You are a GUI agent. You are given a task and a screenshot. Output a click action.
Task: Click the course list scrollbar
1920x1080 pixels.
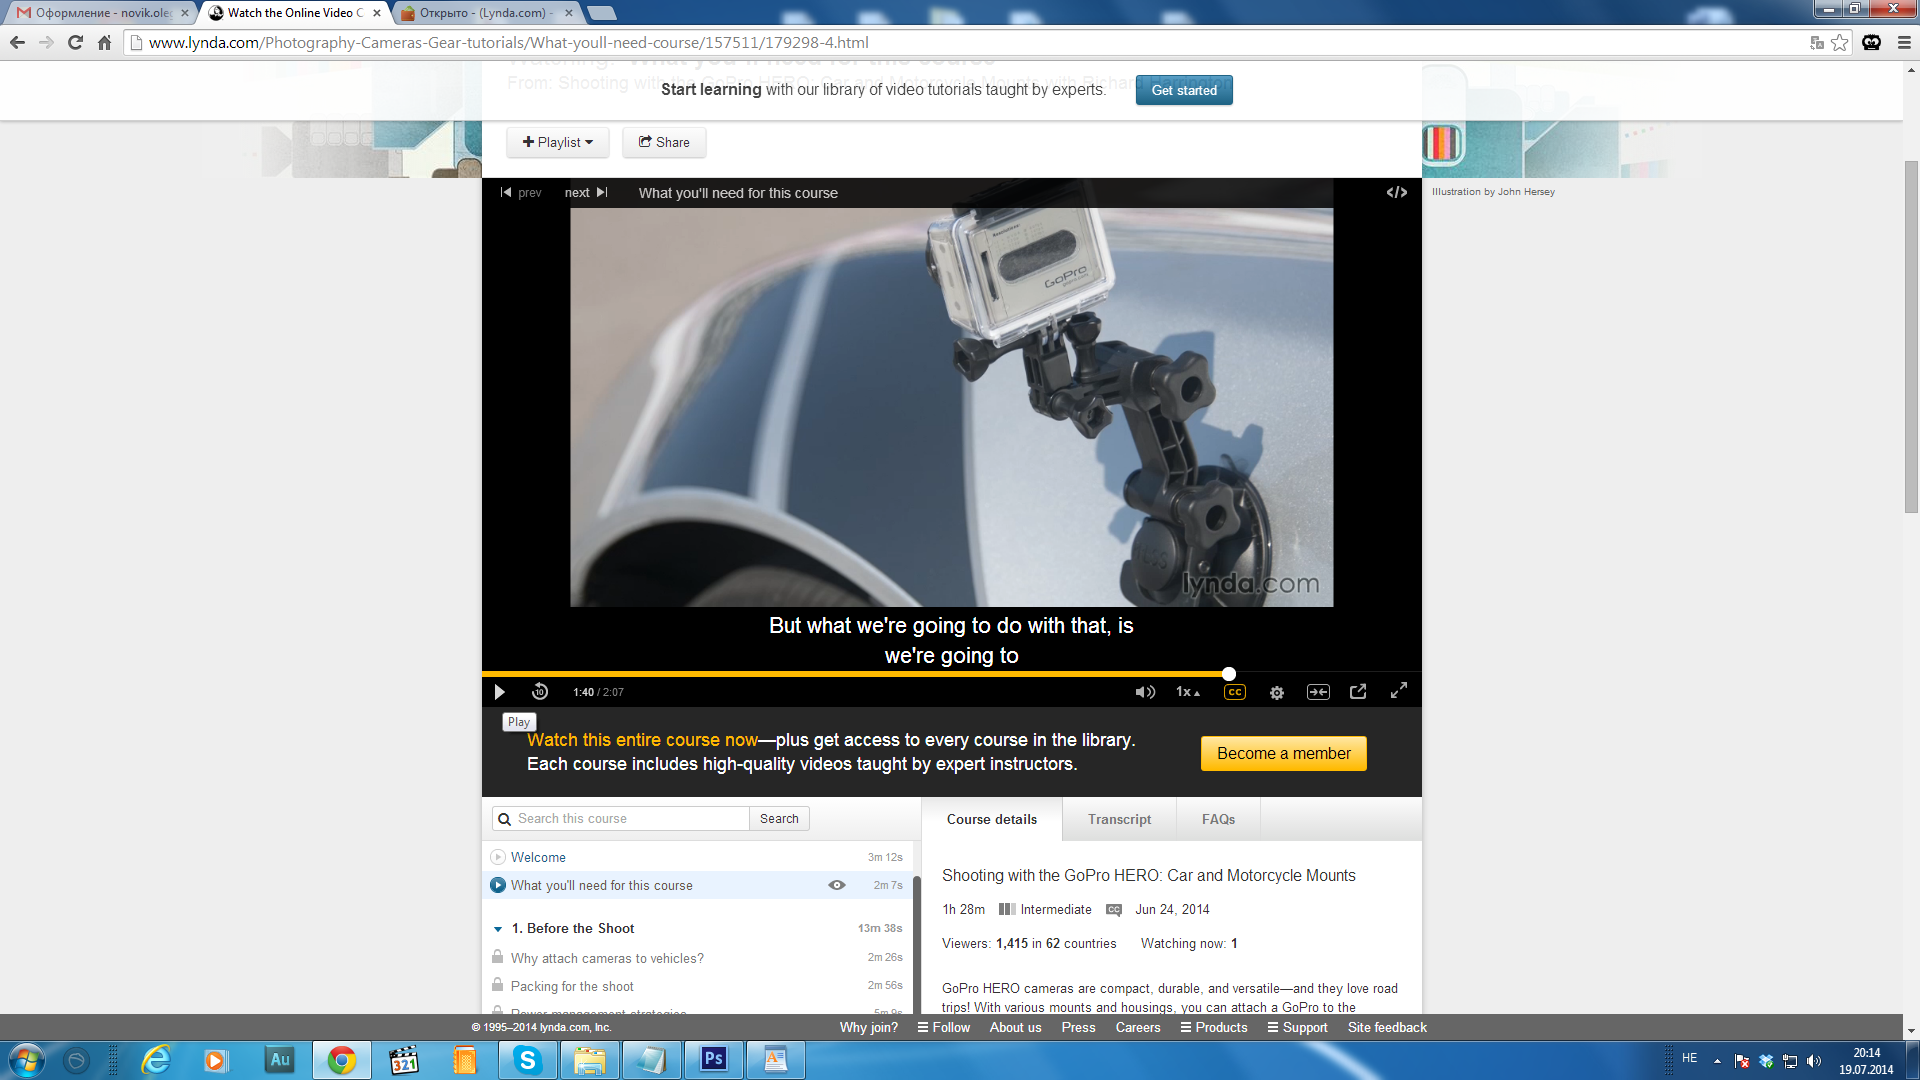pyautogui.click(x=916, y=946)
